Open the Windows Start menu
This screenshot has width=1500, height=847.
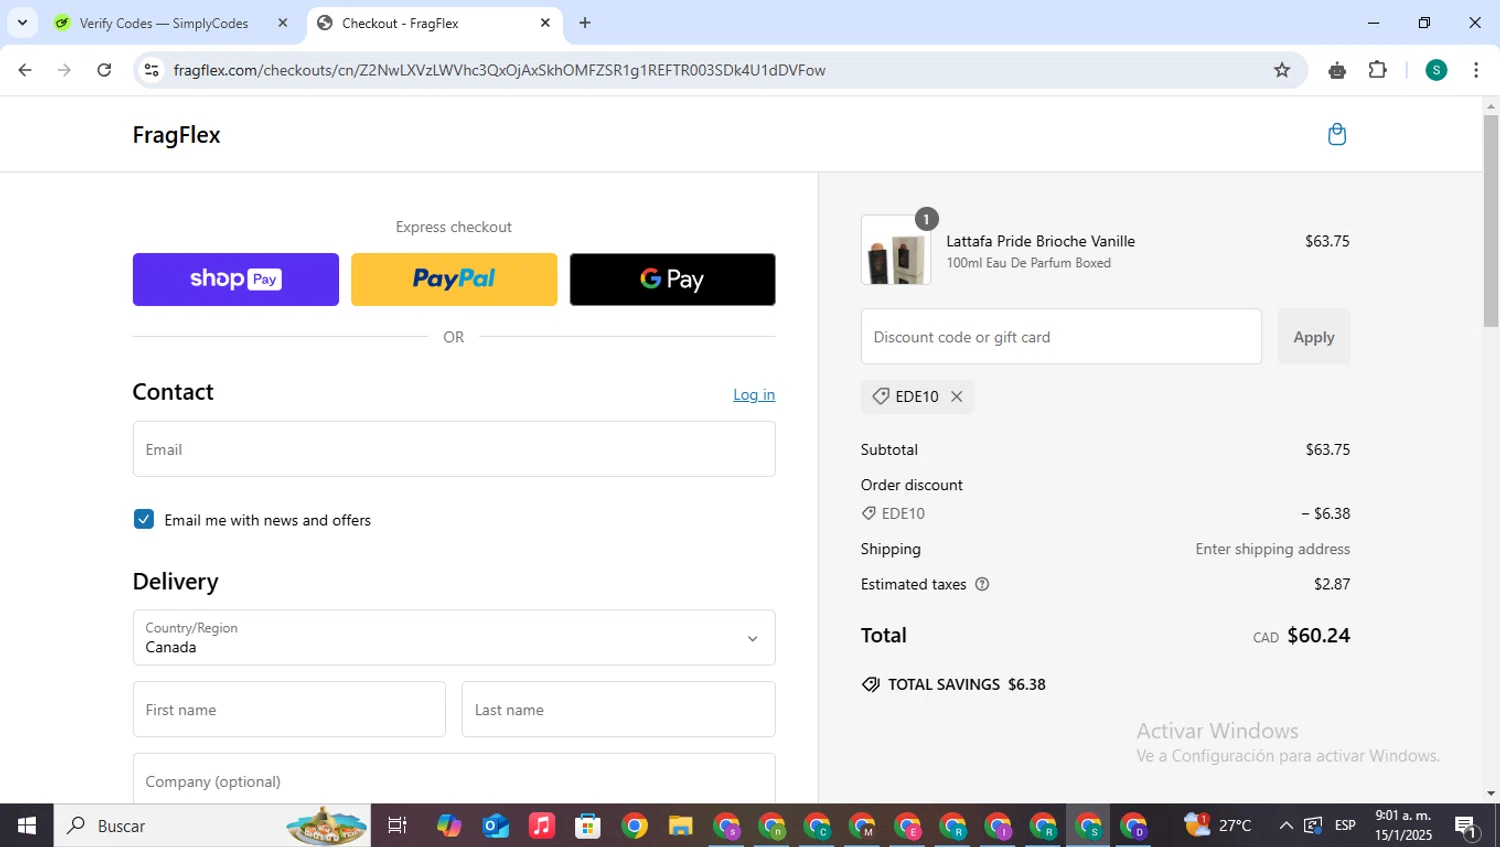point(27,826)
